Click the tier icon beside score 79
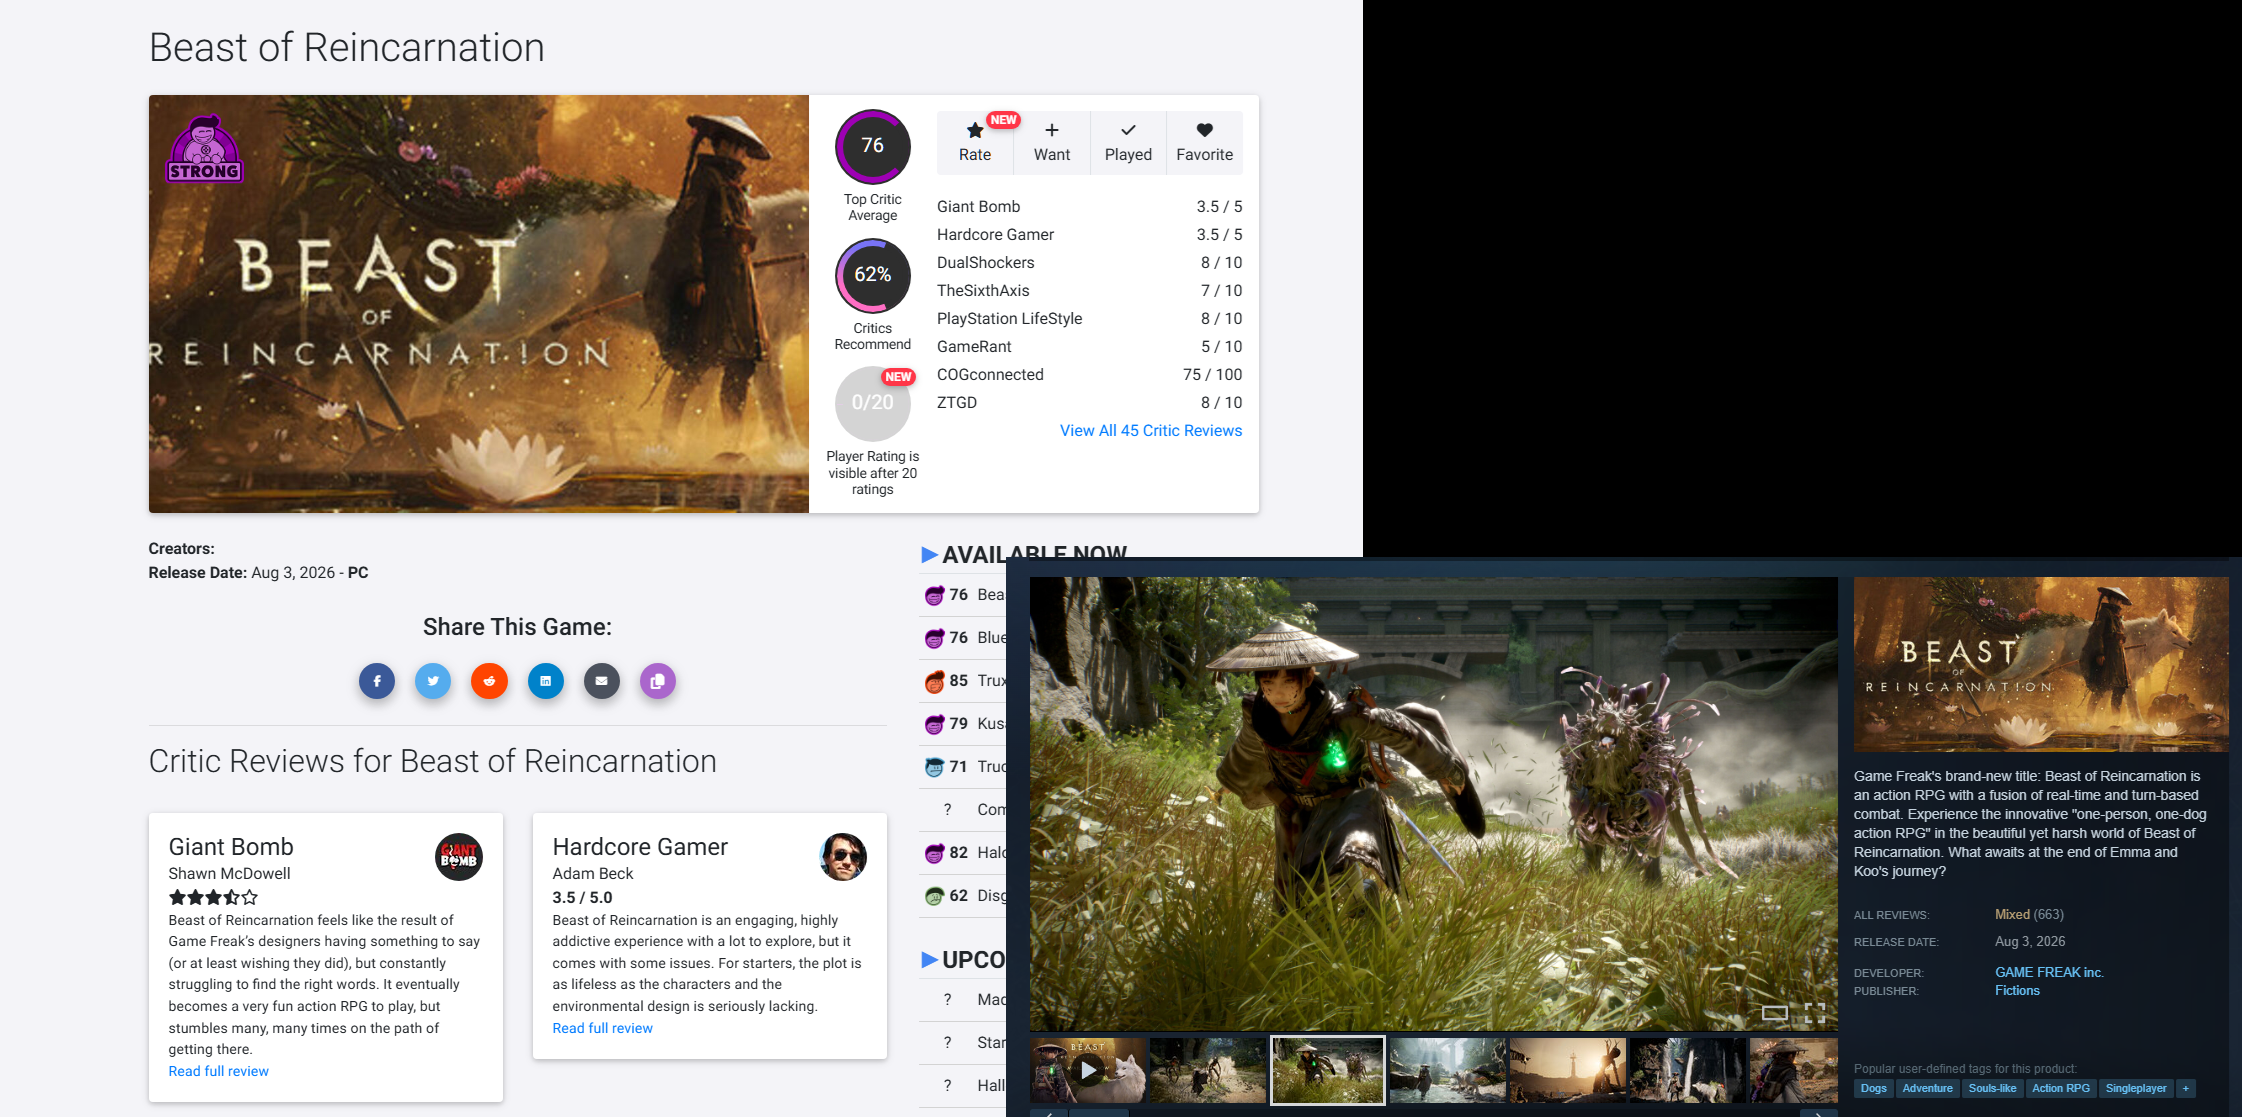This screenshot has height=1117, width=2242. [934, 724]
